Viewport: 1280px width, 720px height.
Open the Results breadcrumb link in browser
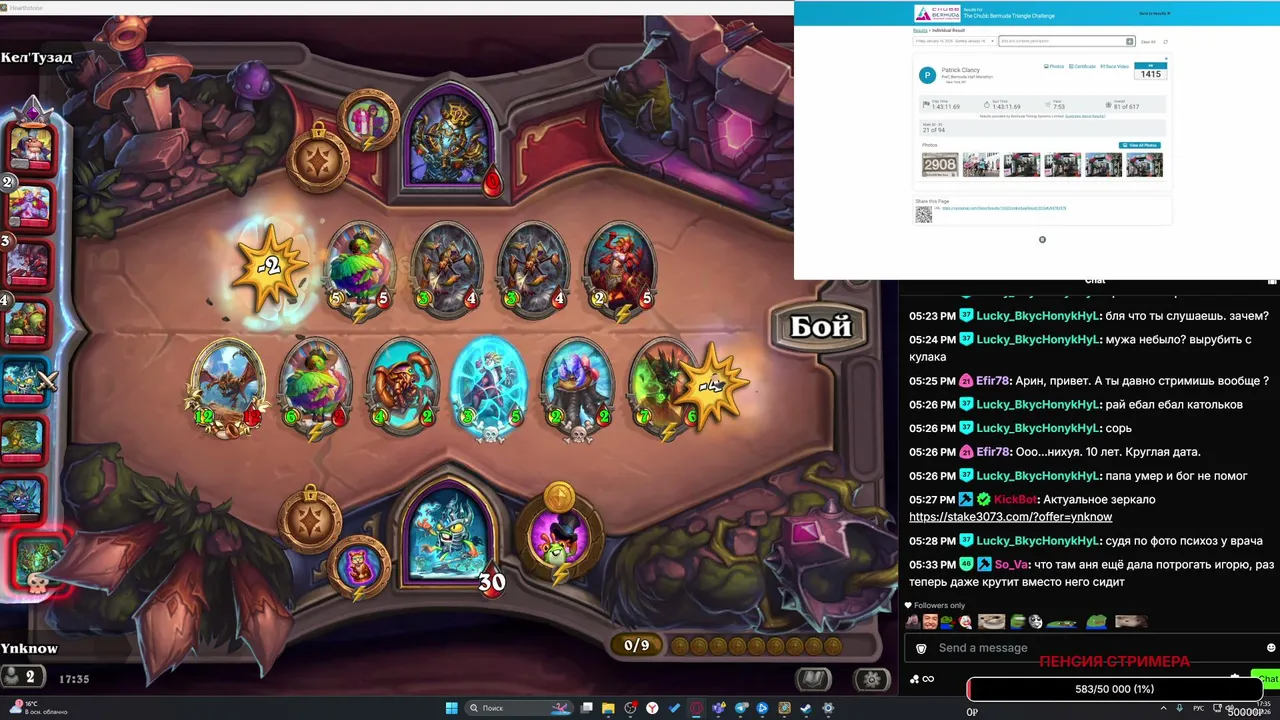tap(920, 31)
